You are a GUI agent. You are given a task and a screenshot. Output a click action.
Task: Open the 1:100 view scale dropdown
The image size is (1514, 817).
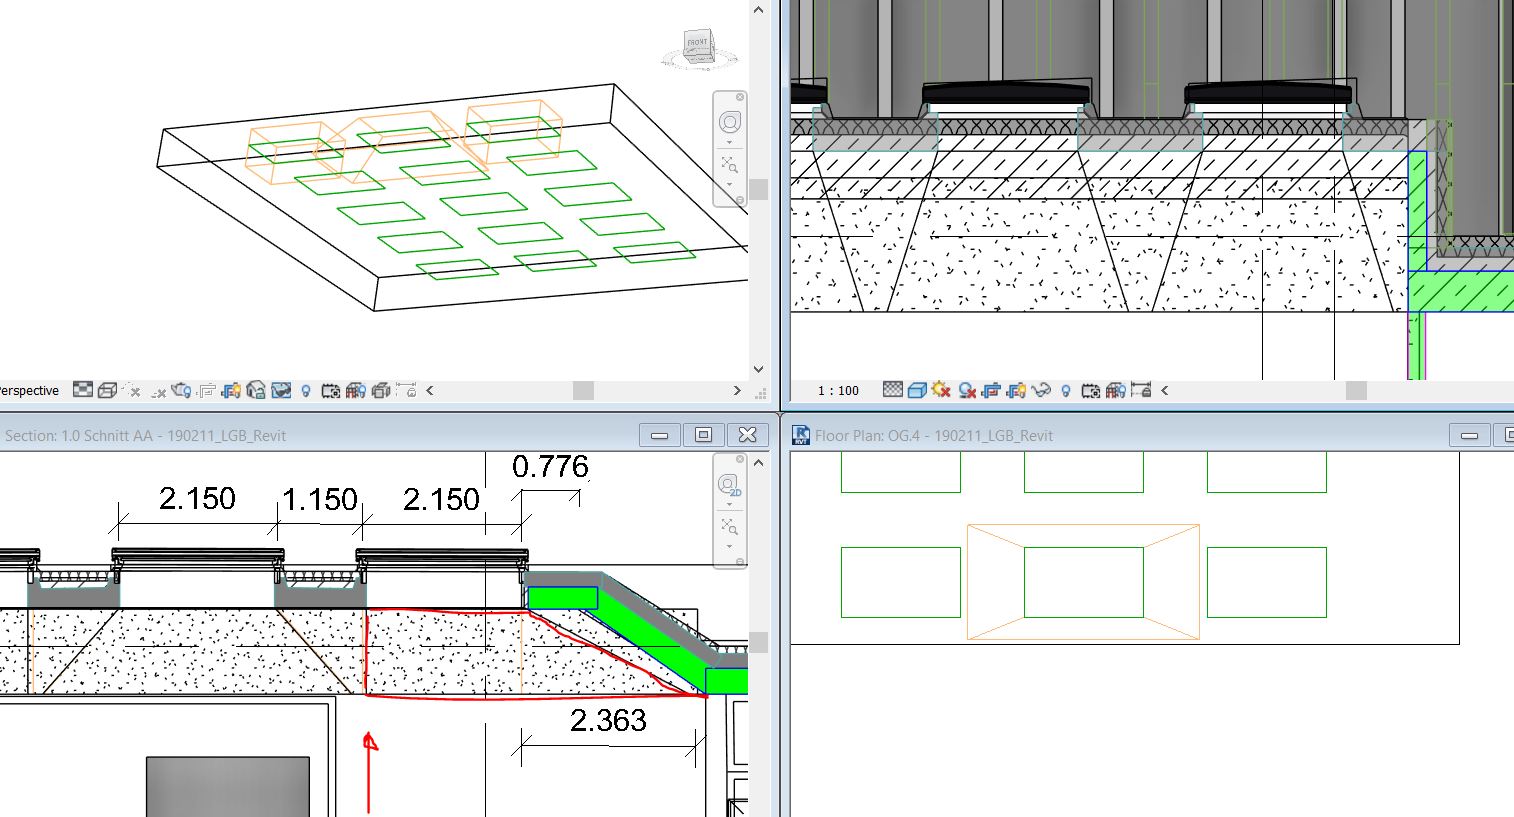point(838,391)
